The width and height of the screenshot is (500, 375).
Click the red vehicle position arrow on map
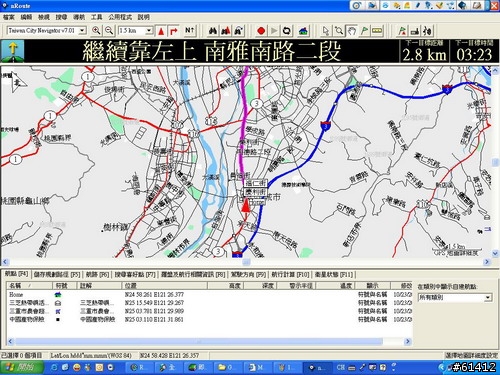coord(246,205)
